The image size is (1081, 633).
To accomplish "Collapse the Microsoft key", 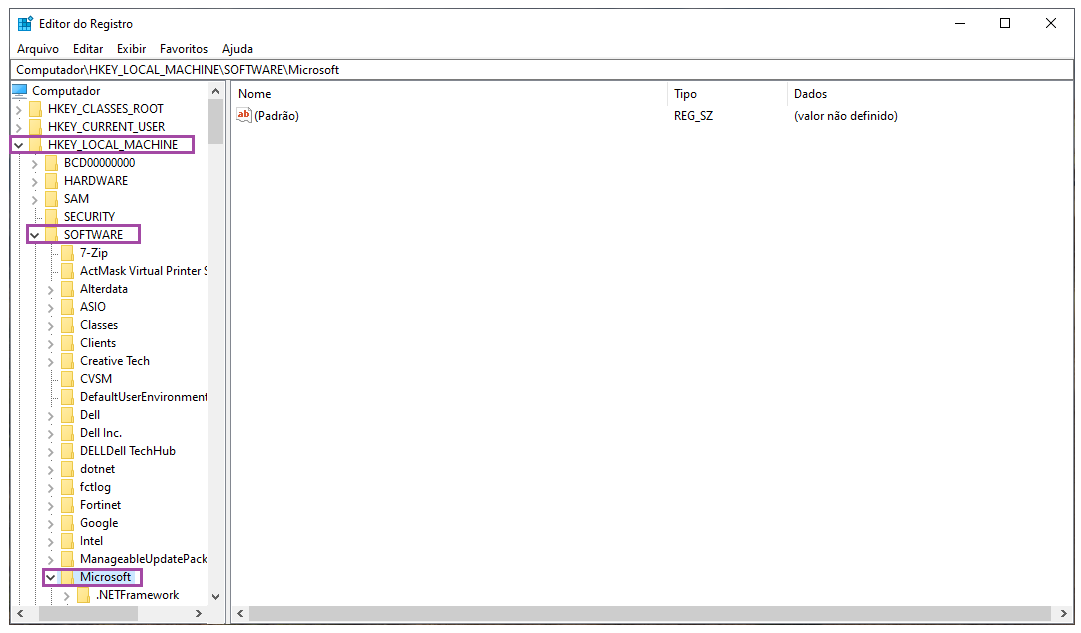I will coord(51,577).
